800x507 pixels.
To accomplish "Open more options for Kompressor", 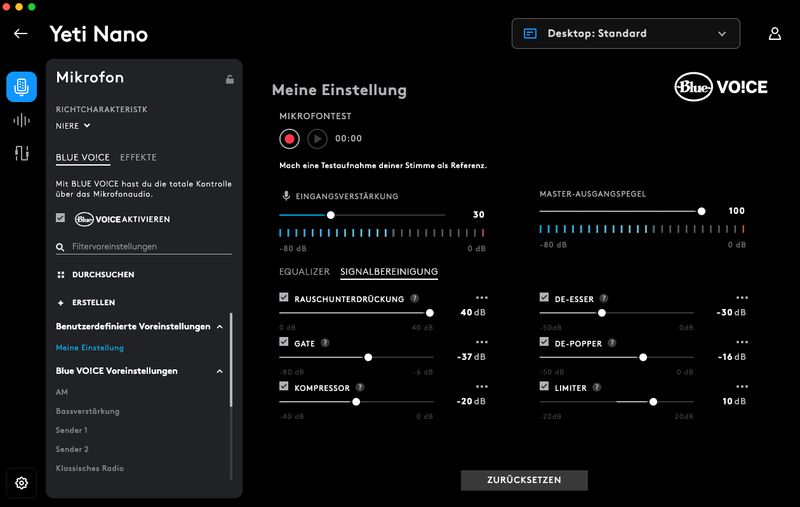I will (482, 386).
